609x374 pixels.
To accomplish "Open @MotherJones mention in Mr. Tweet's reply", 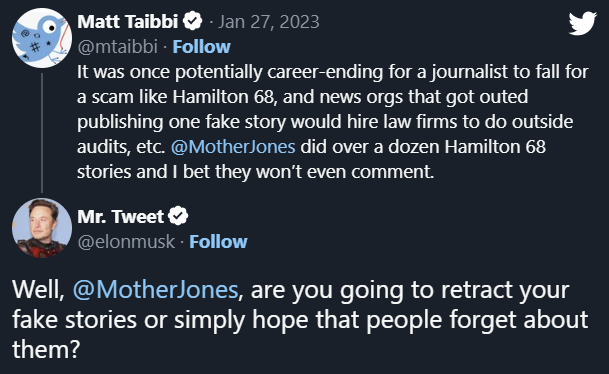I will click(x=155, y=290).
